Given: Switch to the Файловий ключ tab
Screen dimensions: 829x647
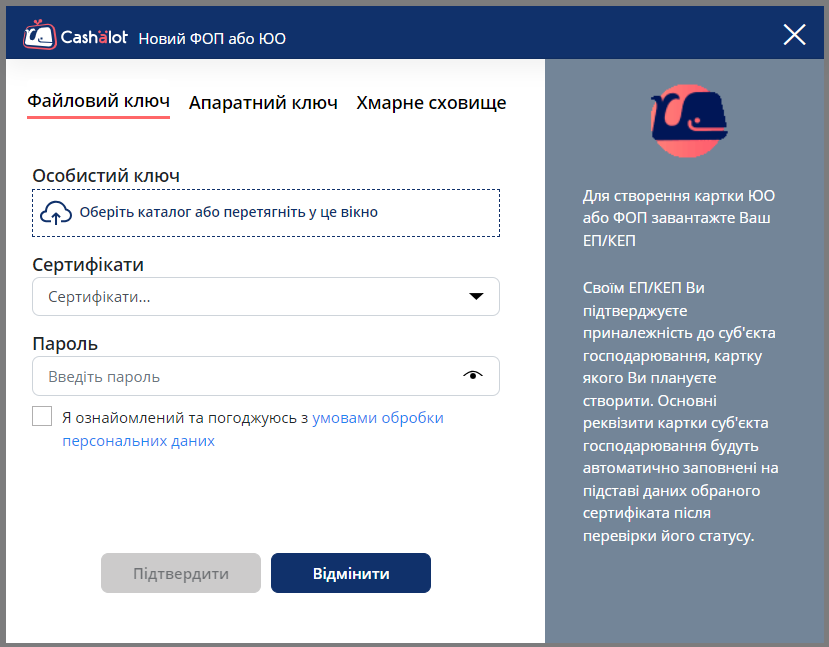Looking at the screenshot, I should [98, 102].
